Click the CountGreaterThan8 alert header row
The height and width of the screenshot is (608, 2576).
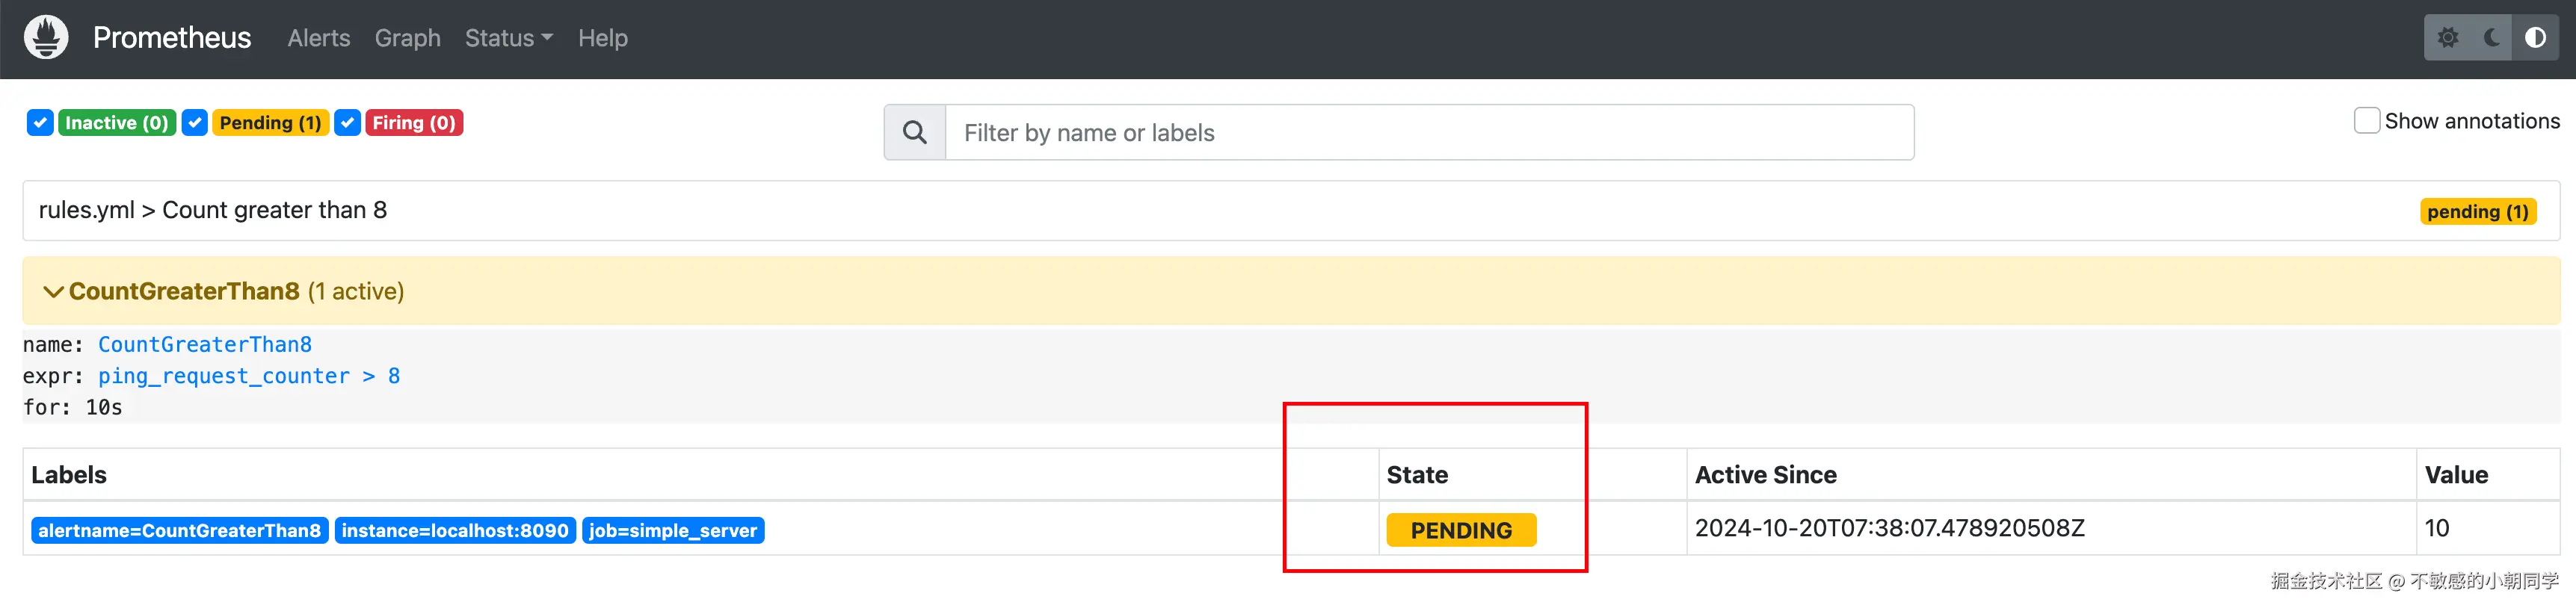(1290, 291)
